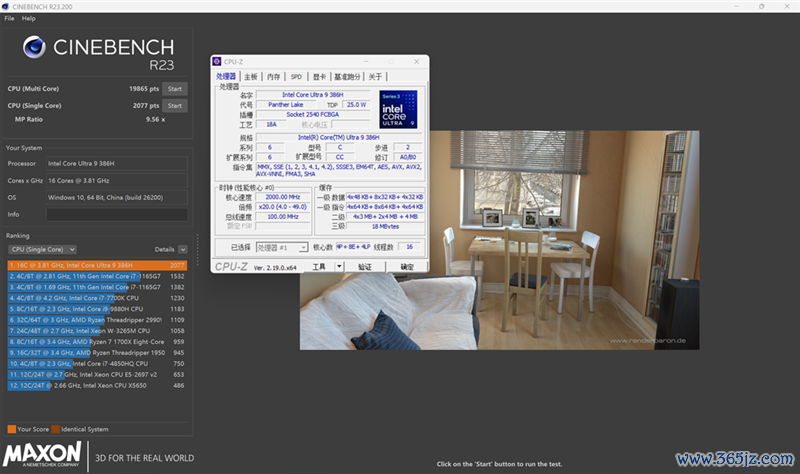Switch to CPU-Z 关于 tab
800x474 pixels.
[375, 77]
